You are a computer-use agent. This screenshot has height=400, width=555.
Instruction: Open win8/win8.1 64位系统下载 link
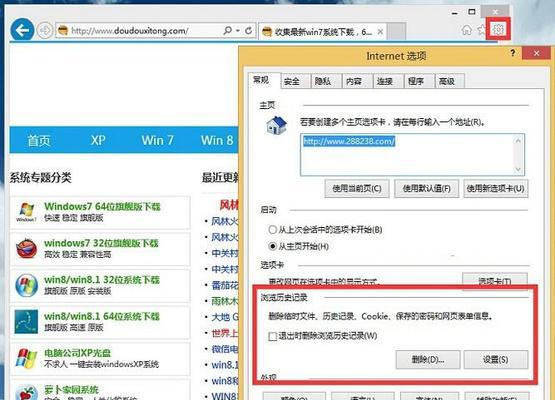(x=102, y=316)
